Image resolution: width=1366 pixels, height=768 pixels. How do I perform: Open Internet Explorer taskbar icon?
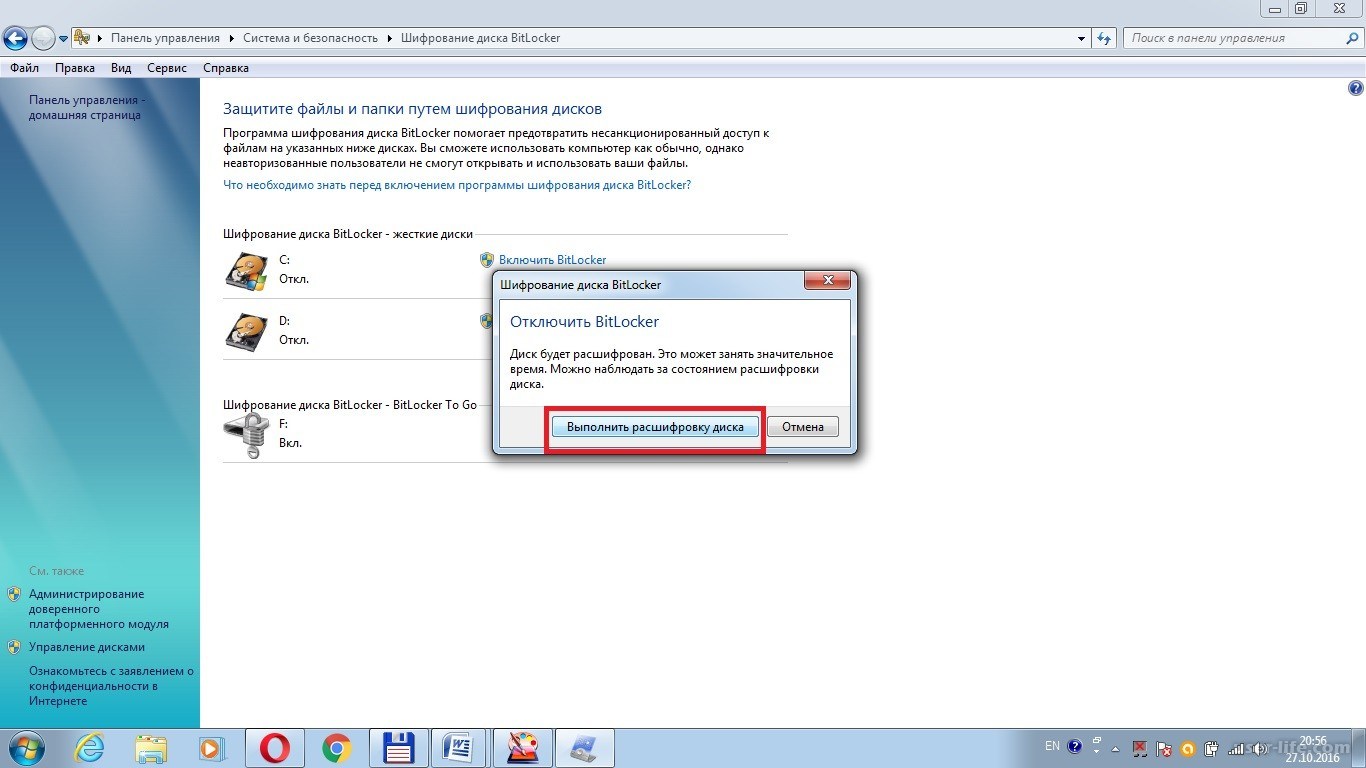coord(90,748)
